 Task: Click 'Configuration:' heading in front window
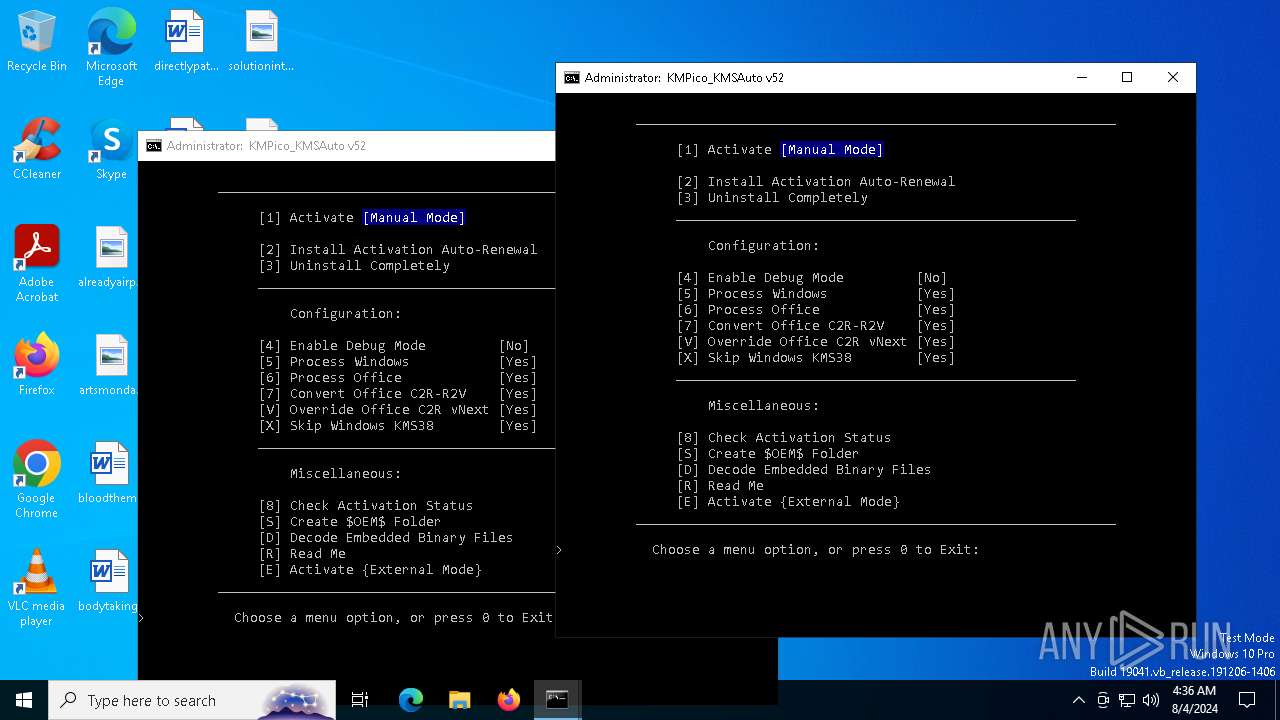coord(764,246)
